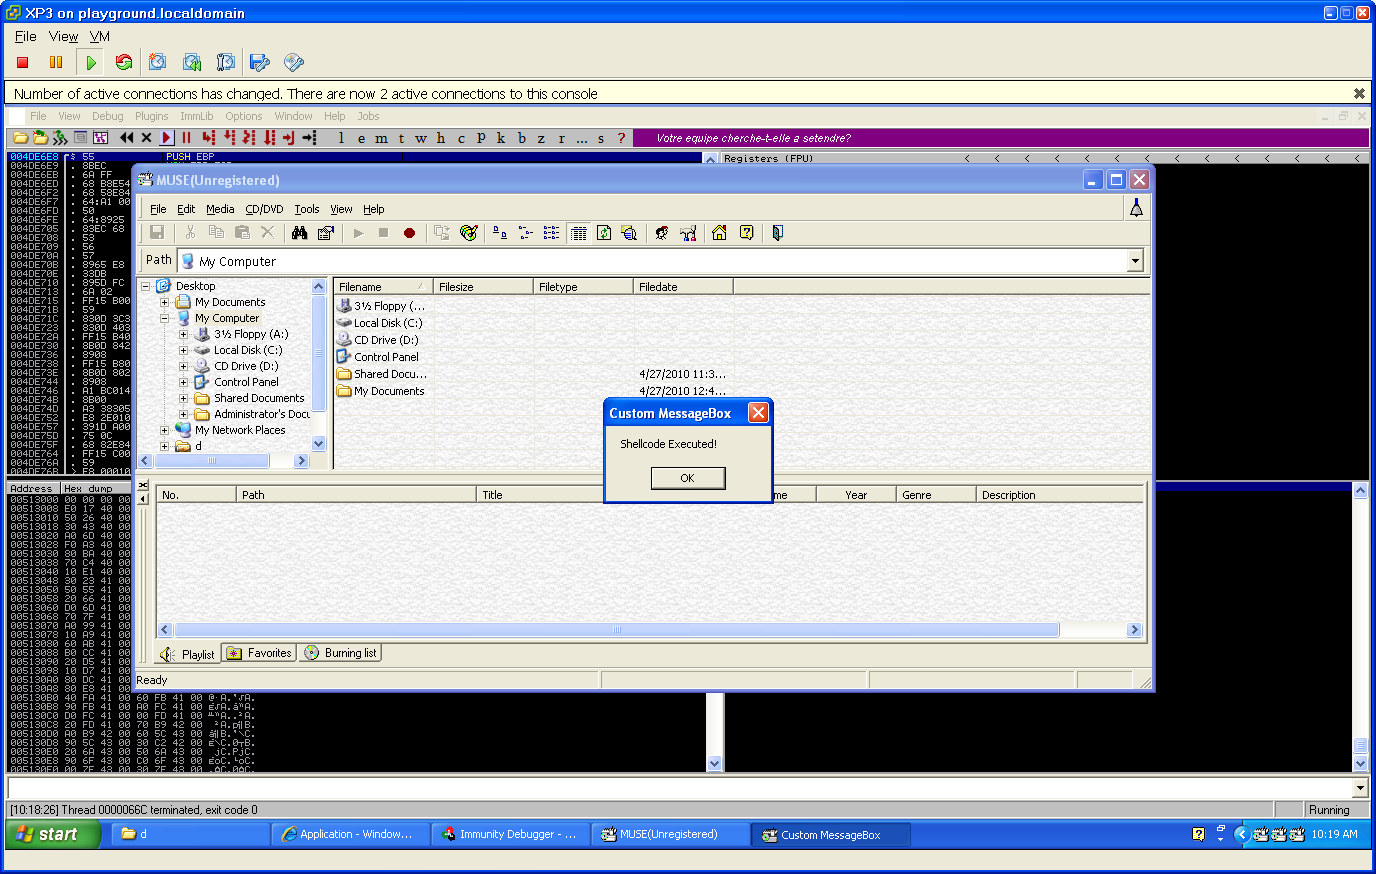Open the VM console View menu
The height and width of the screenshot is (874, 1376).
[63, 36]
